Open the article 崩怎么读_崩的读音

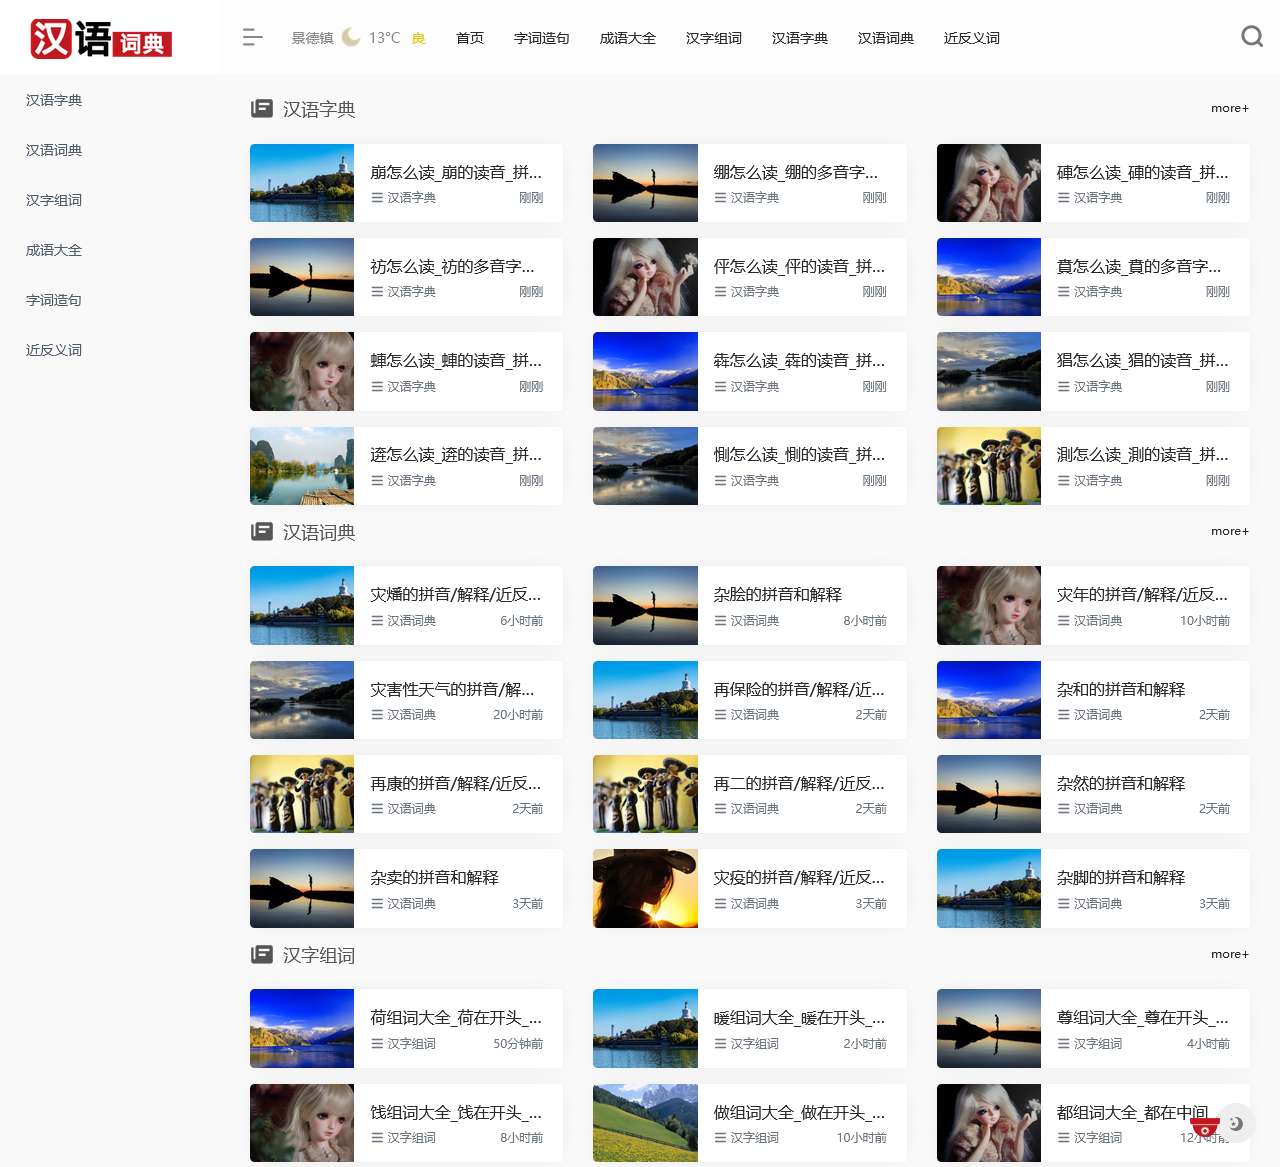[x=456, y=172]
